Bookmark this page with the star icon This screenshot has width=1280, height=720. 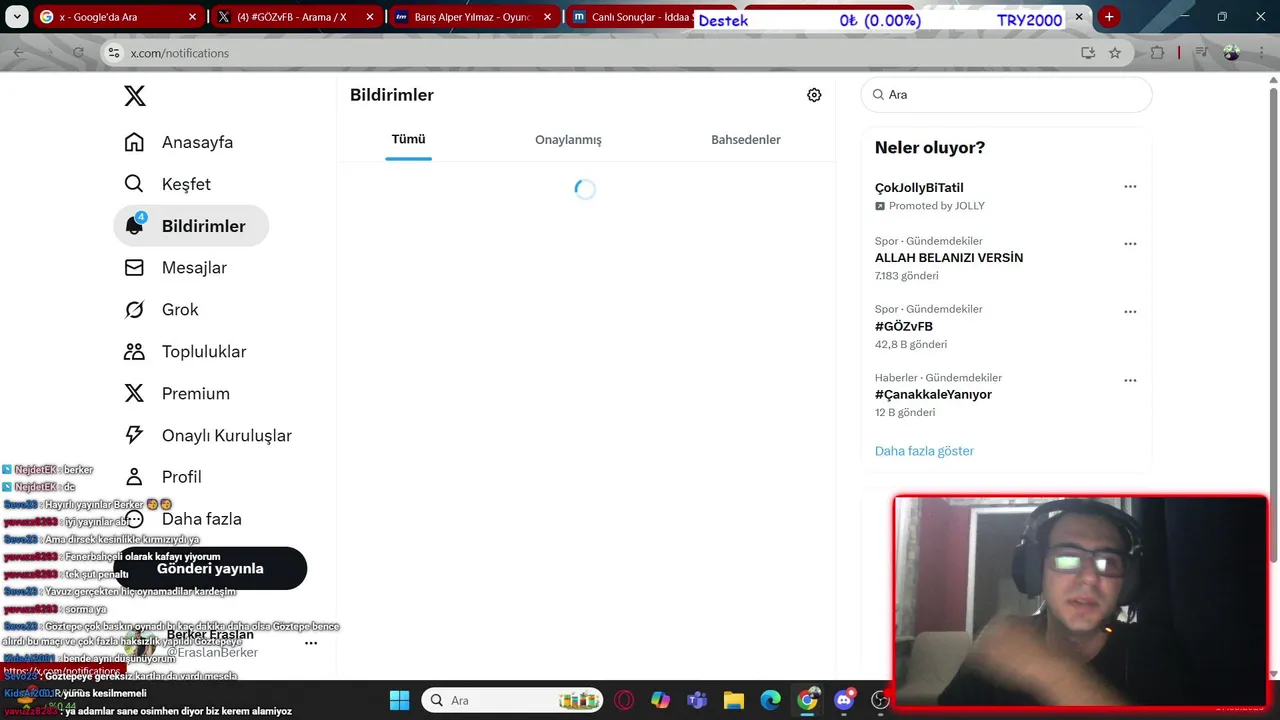[1115, 53]
